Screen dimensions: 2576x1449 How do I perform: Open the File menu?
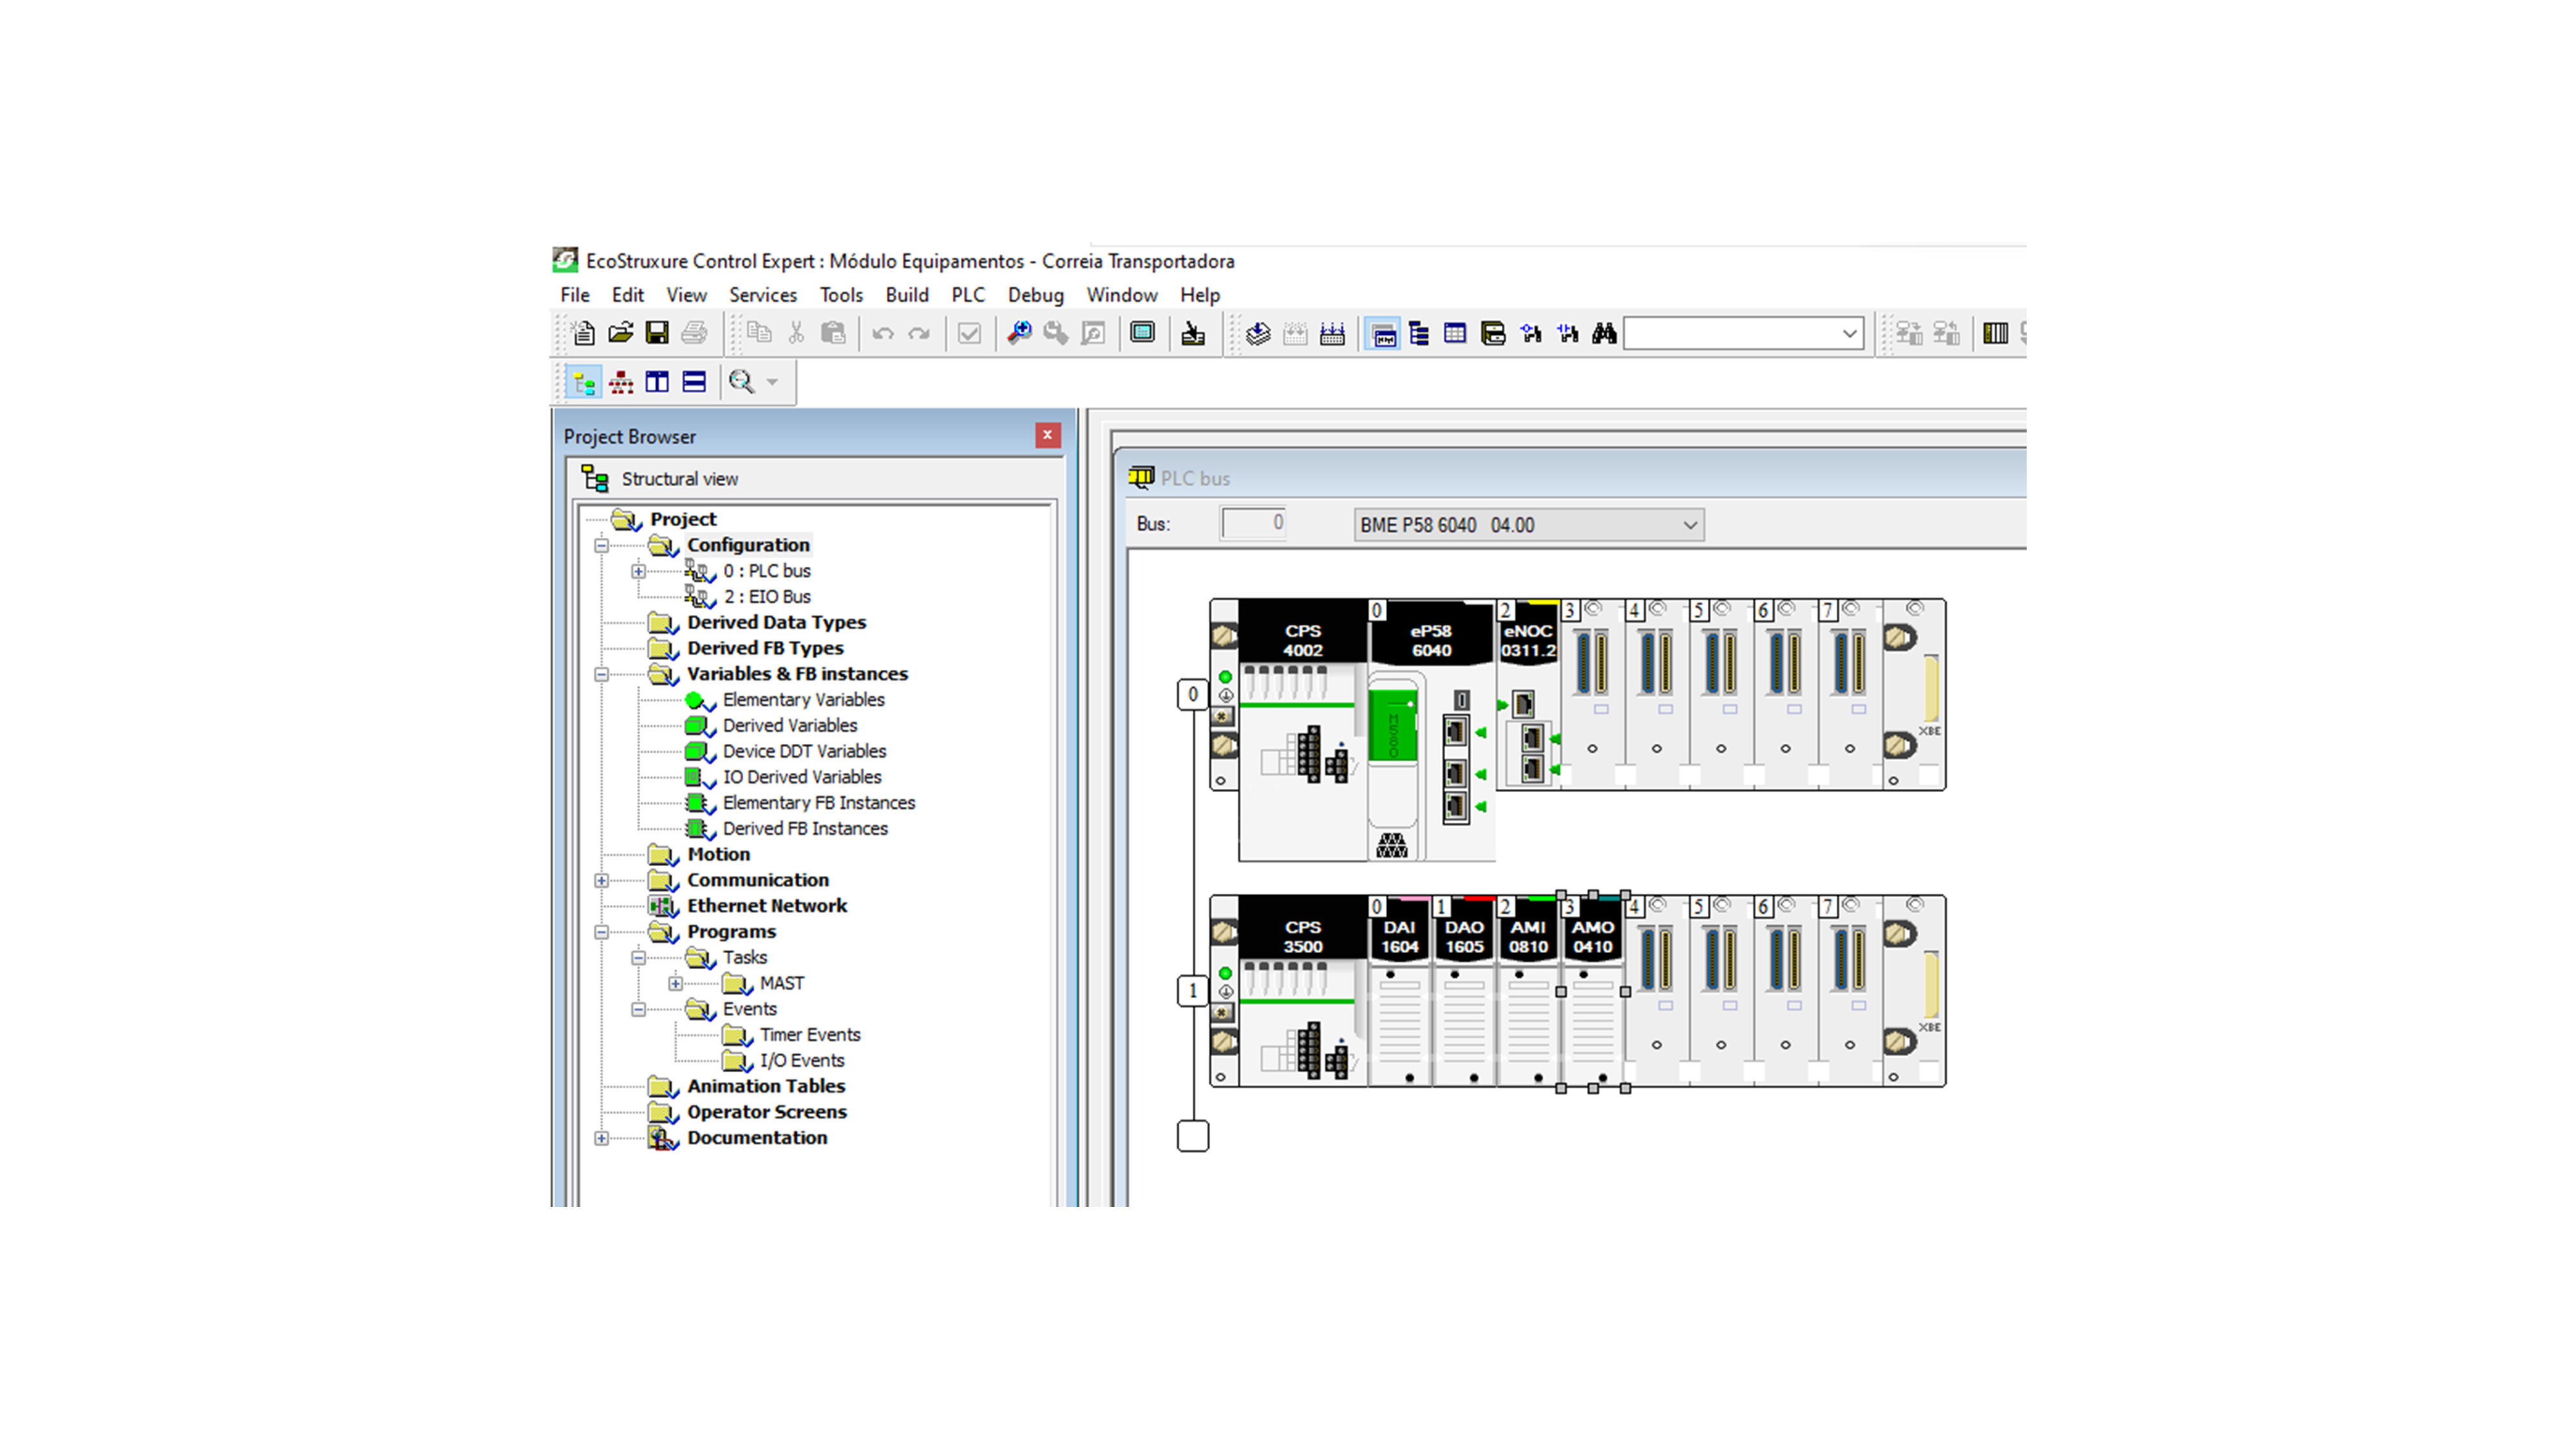575,295
